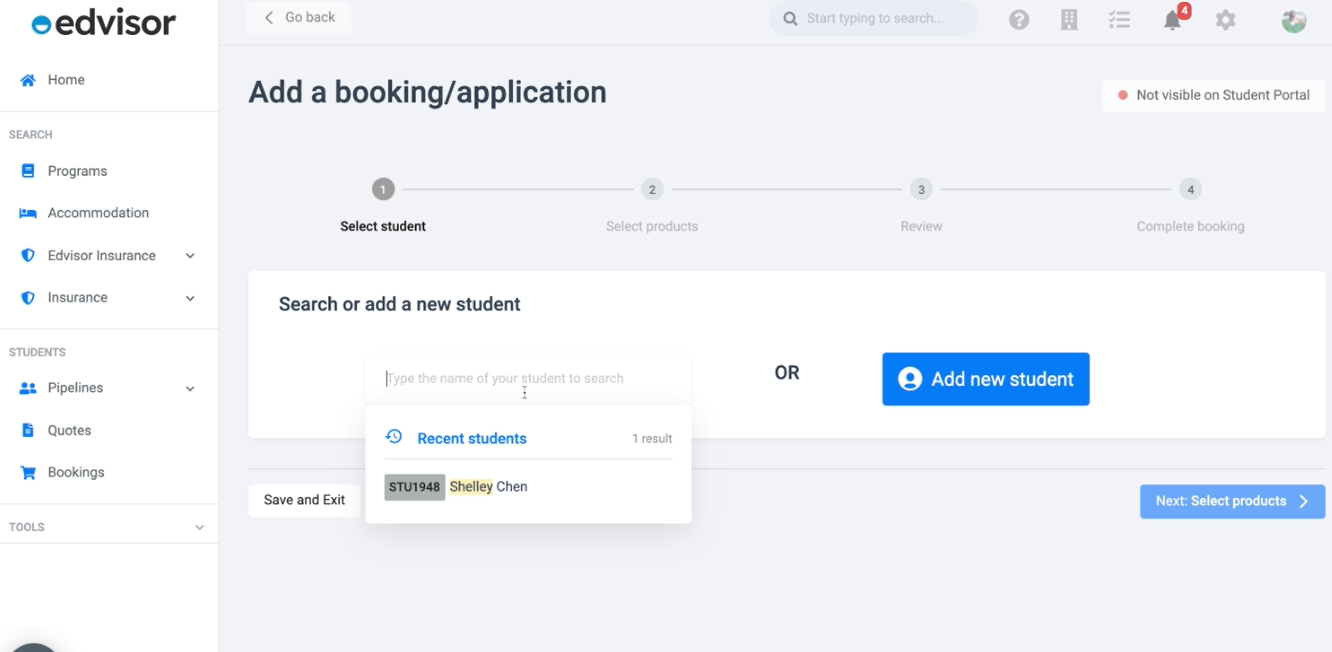Screen dimensions: 1332x652
Task: Click the Edvisor Insurance shield icon
Action: (28, 256)
